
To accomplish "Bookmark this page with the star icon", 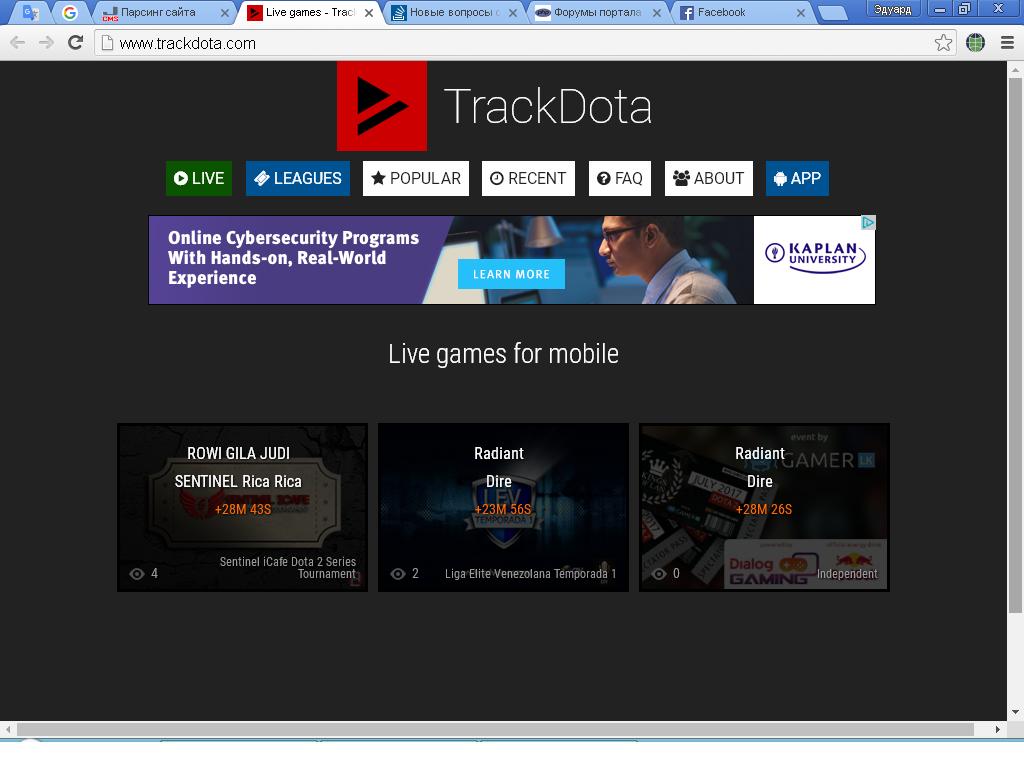I will coord(943,43).
